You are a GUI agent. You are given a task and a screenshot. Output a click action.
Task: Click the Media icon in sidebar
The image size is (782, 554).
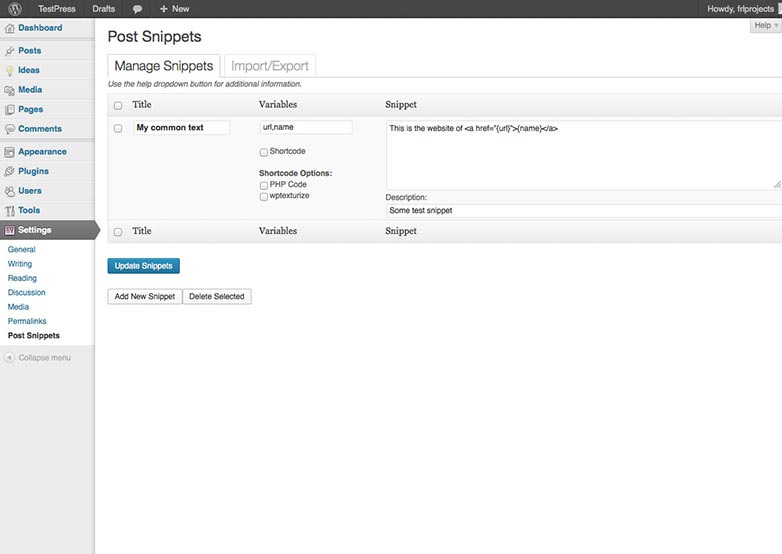(x=9, y=90)
